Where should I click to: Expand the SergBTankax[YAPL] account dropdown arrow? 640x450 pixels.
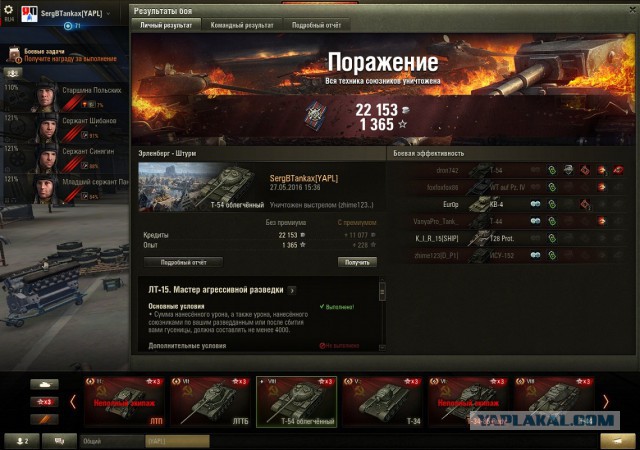pos(108,13)
